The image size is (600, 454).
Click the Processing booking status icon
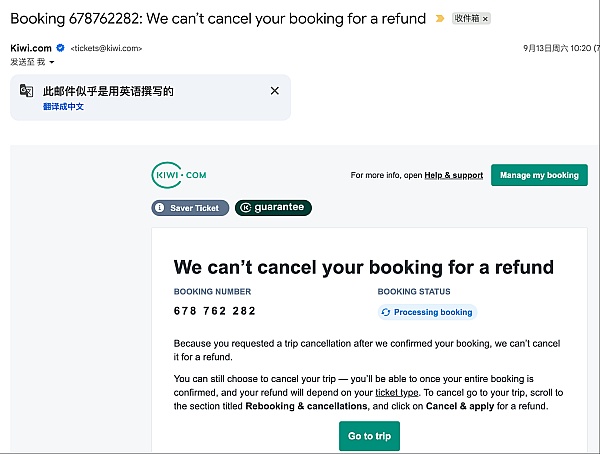click(386, 312)
